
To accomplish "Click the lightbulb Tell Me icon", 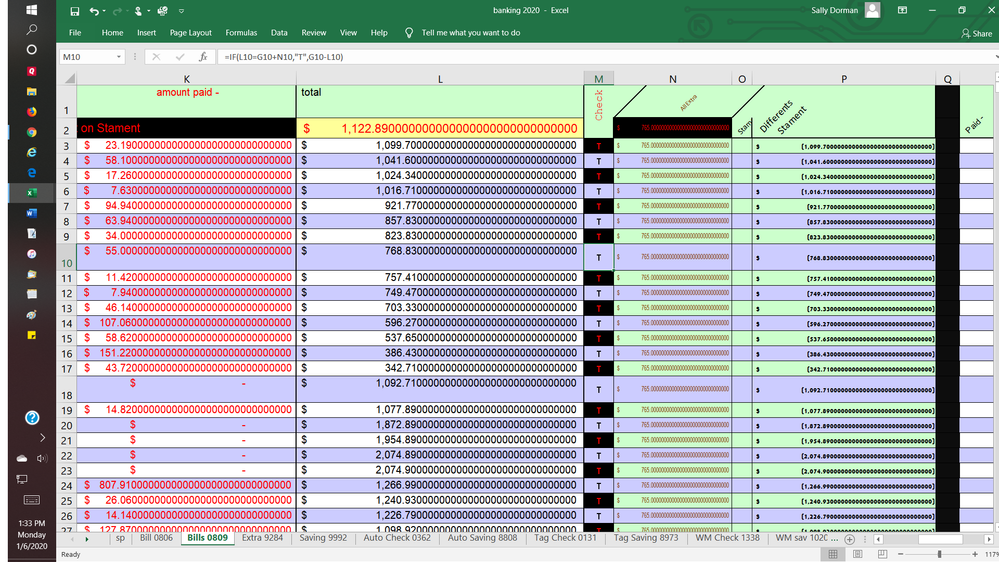I will coord(409,32).
